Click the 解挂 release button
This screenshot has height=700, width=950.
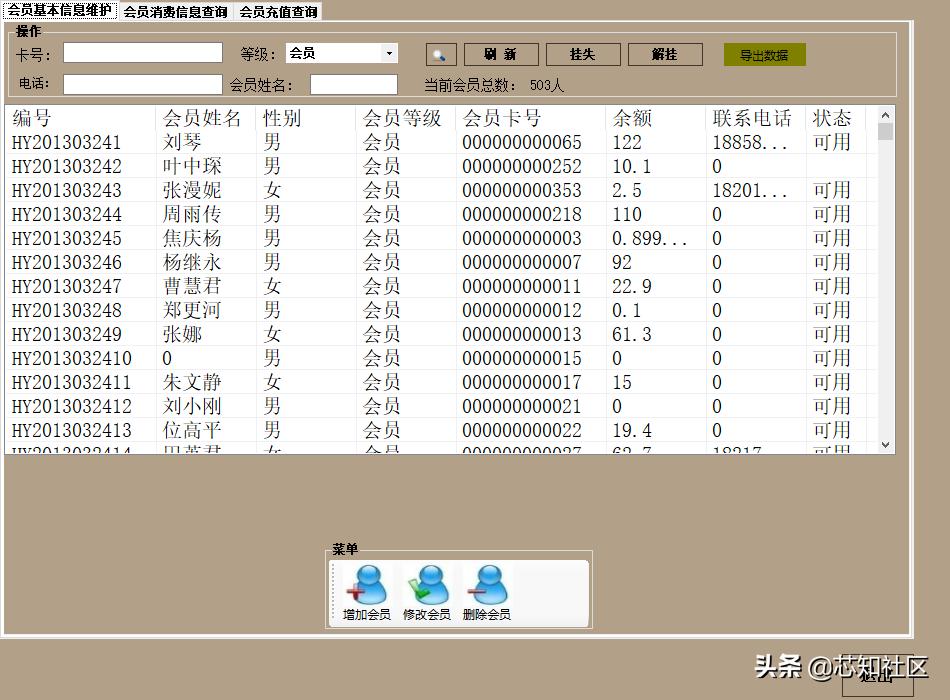pyautogui.click(x=665, y=54)
